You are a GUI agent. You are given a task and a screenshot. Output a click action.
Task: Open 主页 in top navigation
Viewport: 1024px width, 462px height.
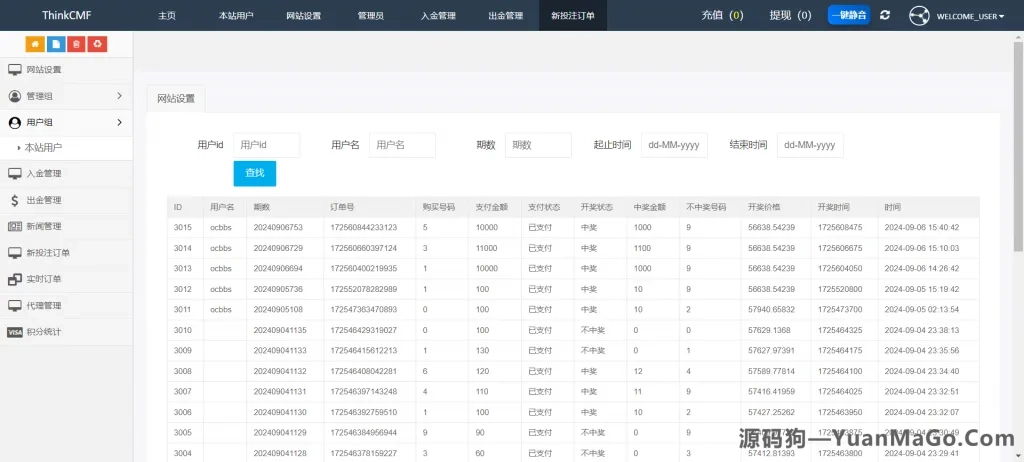coord(167,16)
